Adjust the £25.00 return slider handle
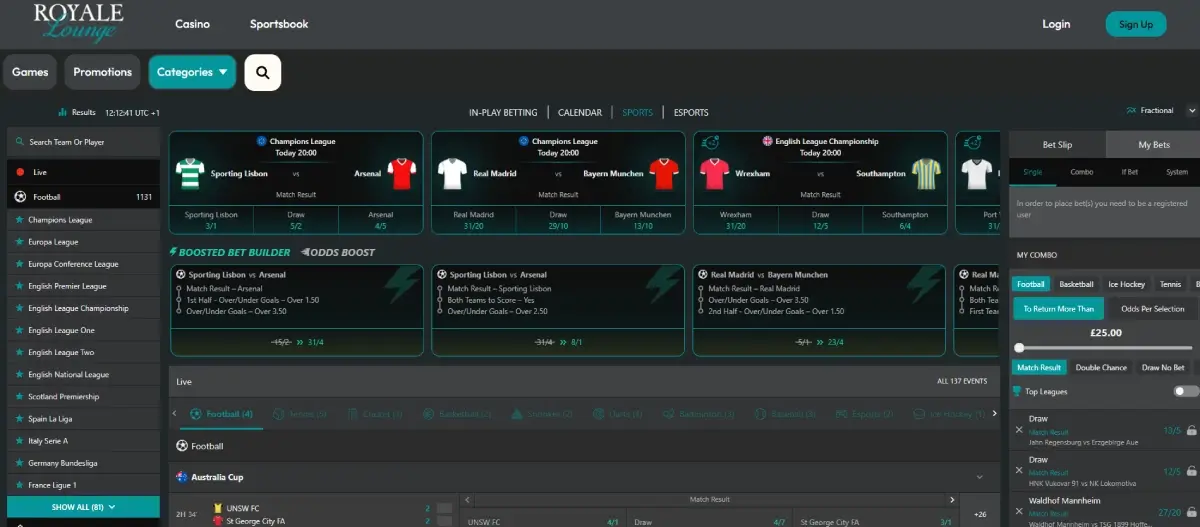Viewport: 1200px width, 527px height. 1019,347
